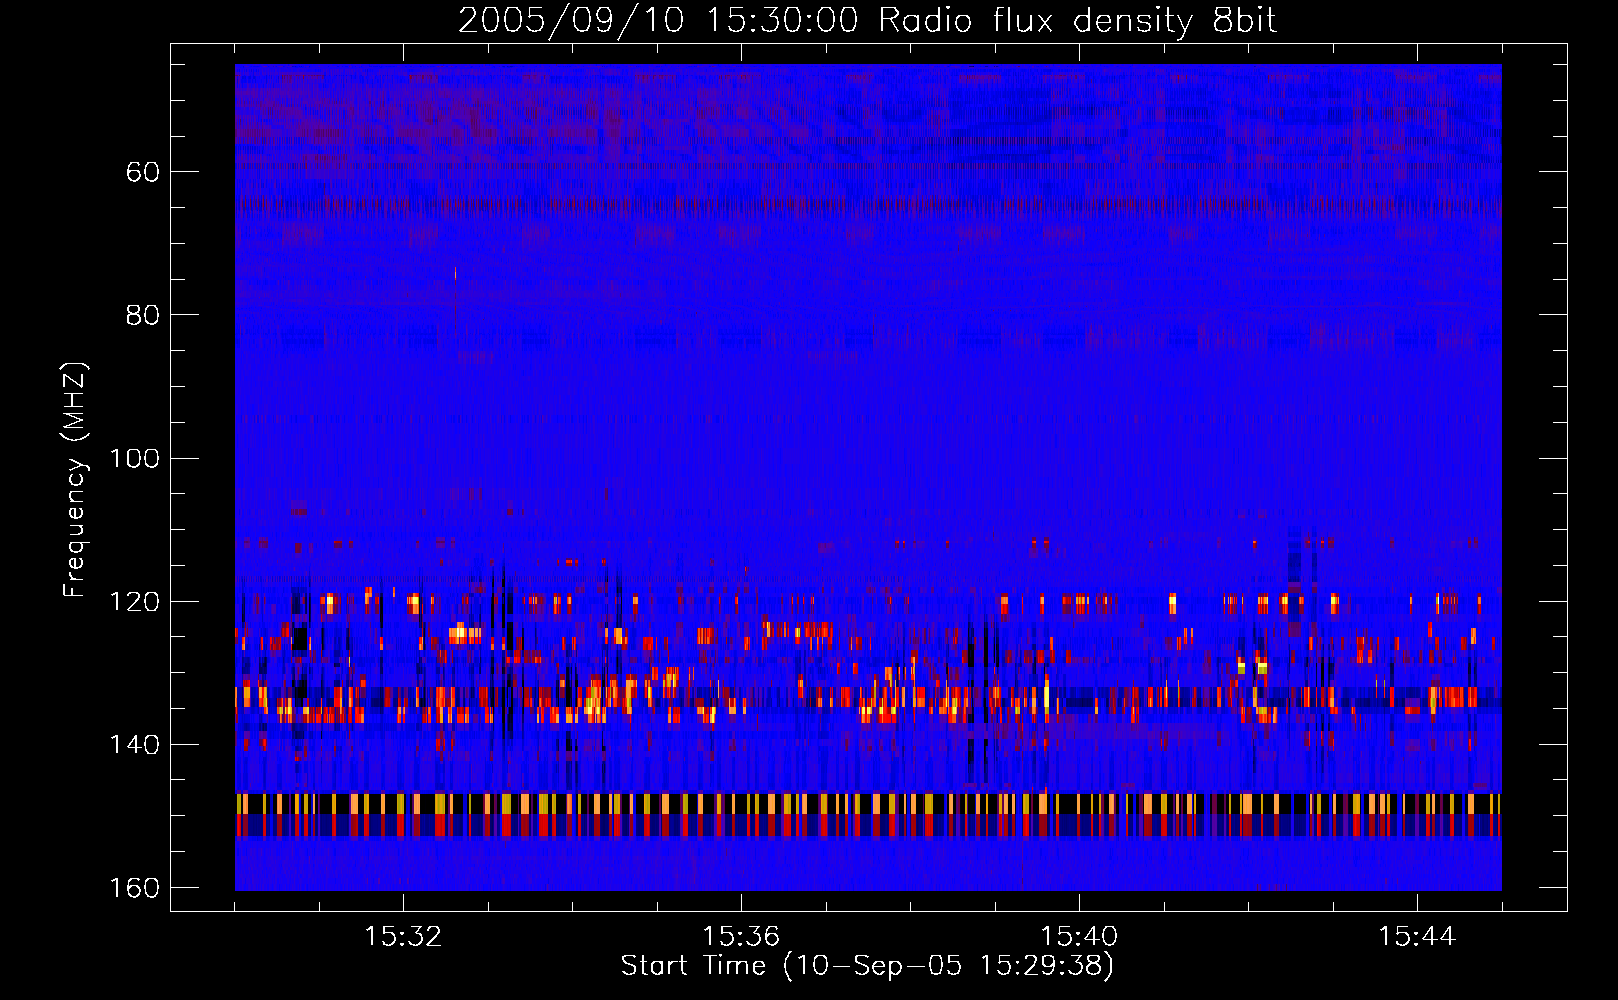Click the striped yellow-black interference band near 148 MHz
The image size is (1618, 1000).
point(868,804)
